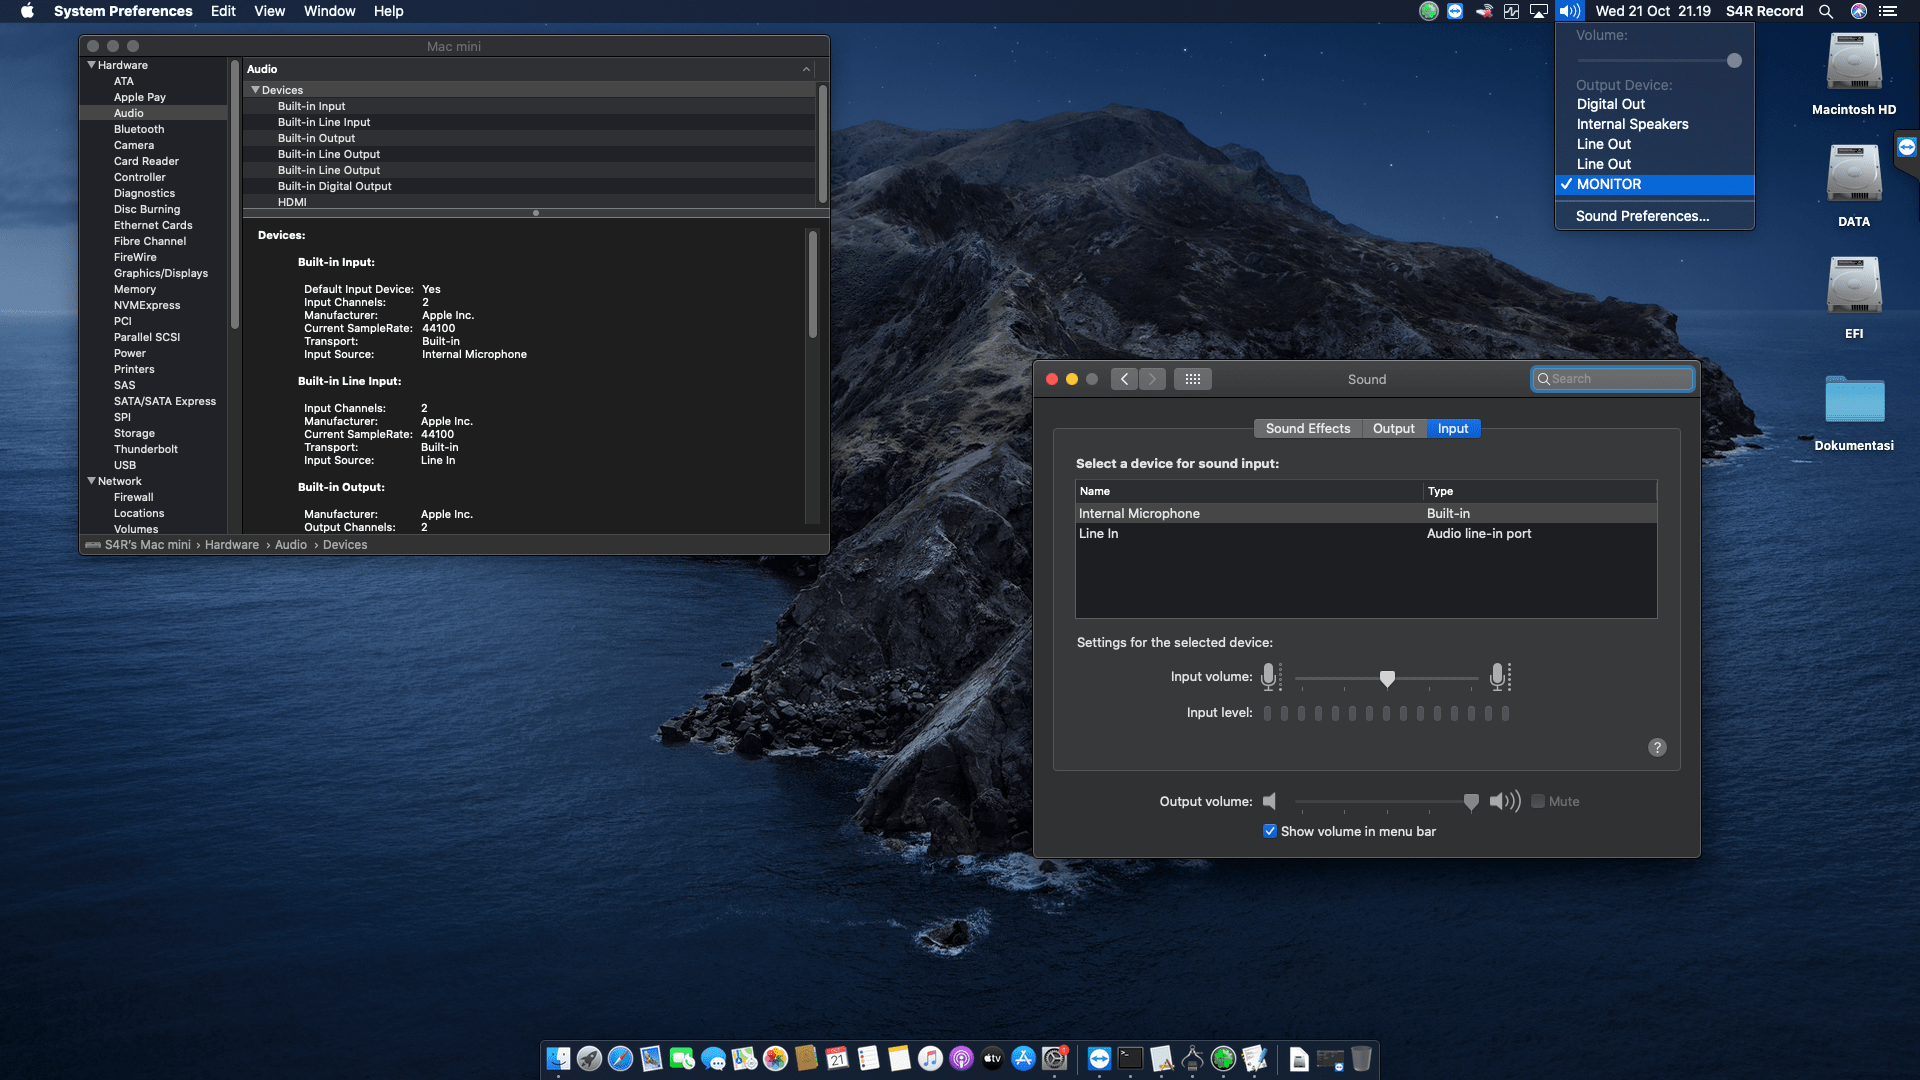Select MONITOR as the output device

click(x=1609, y=184)
